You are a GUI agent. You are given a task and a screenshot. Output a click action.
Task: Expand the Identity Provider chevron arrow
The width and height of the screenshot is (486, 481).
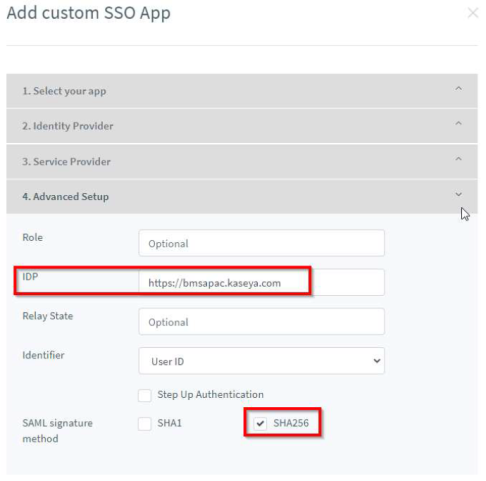[x=459, y=123]
